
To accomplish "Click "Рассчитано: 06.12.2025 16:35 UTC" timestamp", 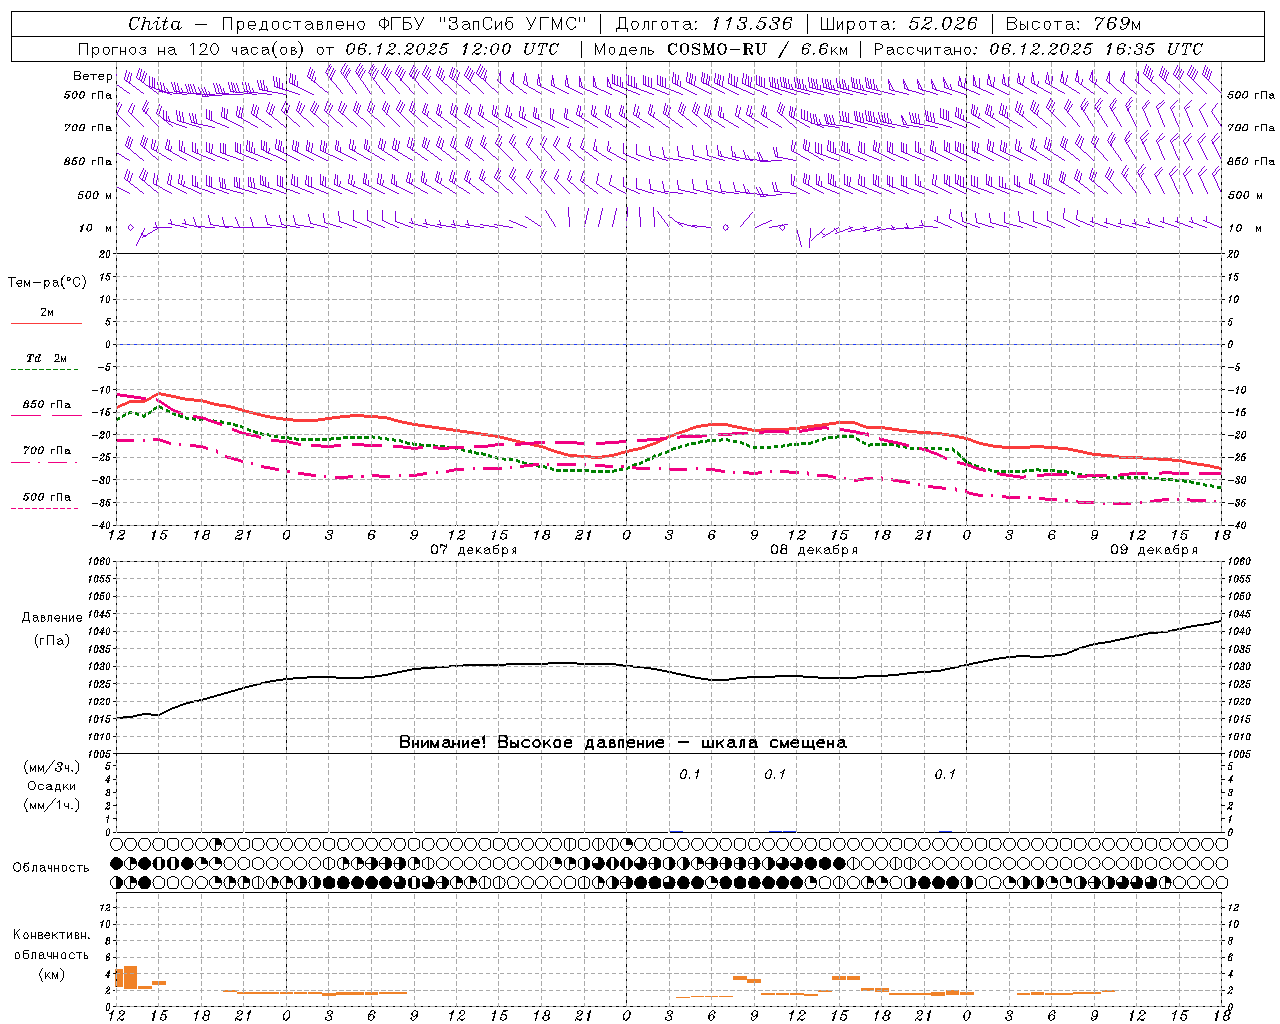I will 1038,49.
